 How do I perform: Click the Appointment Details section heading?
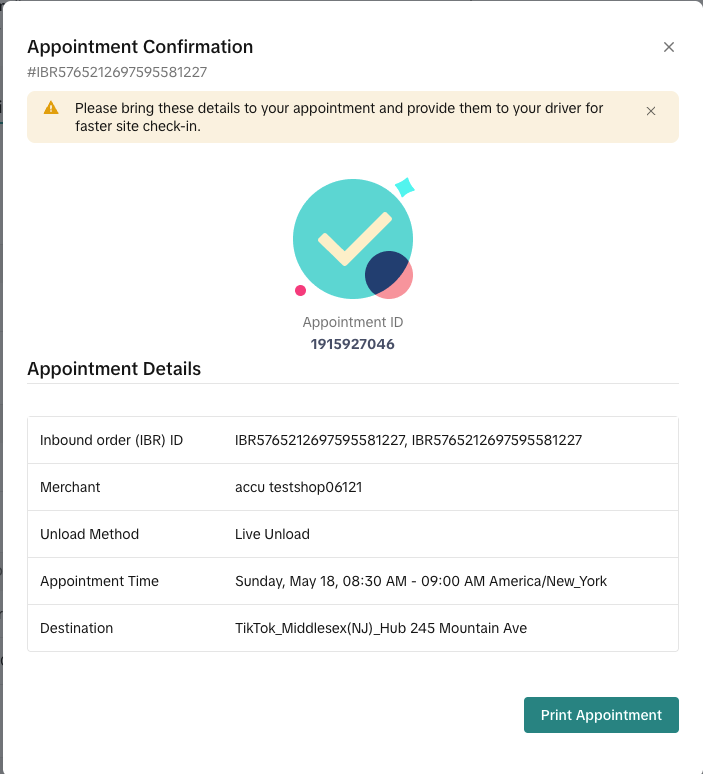114,369
